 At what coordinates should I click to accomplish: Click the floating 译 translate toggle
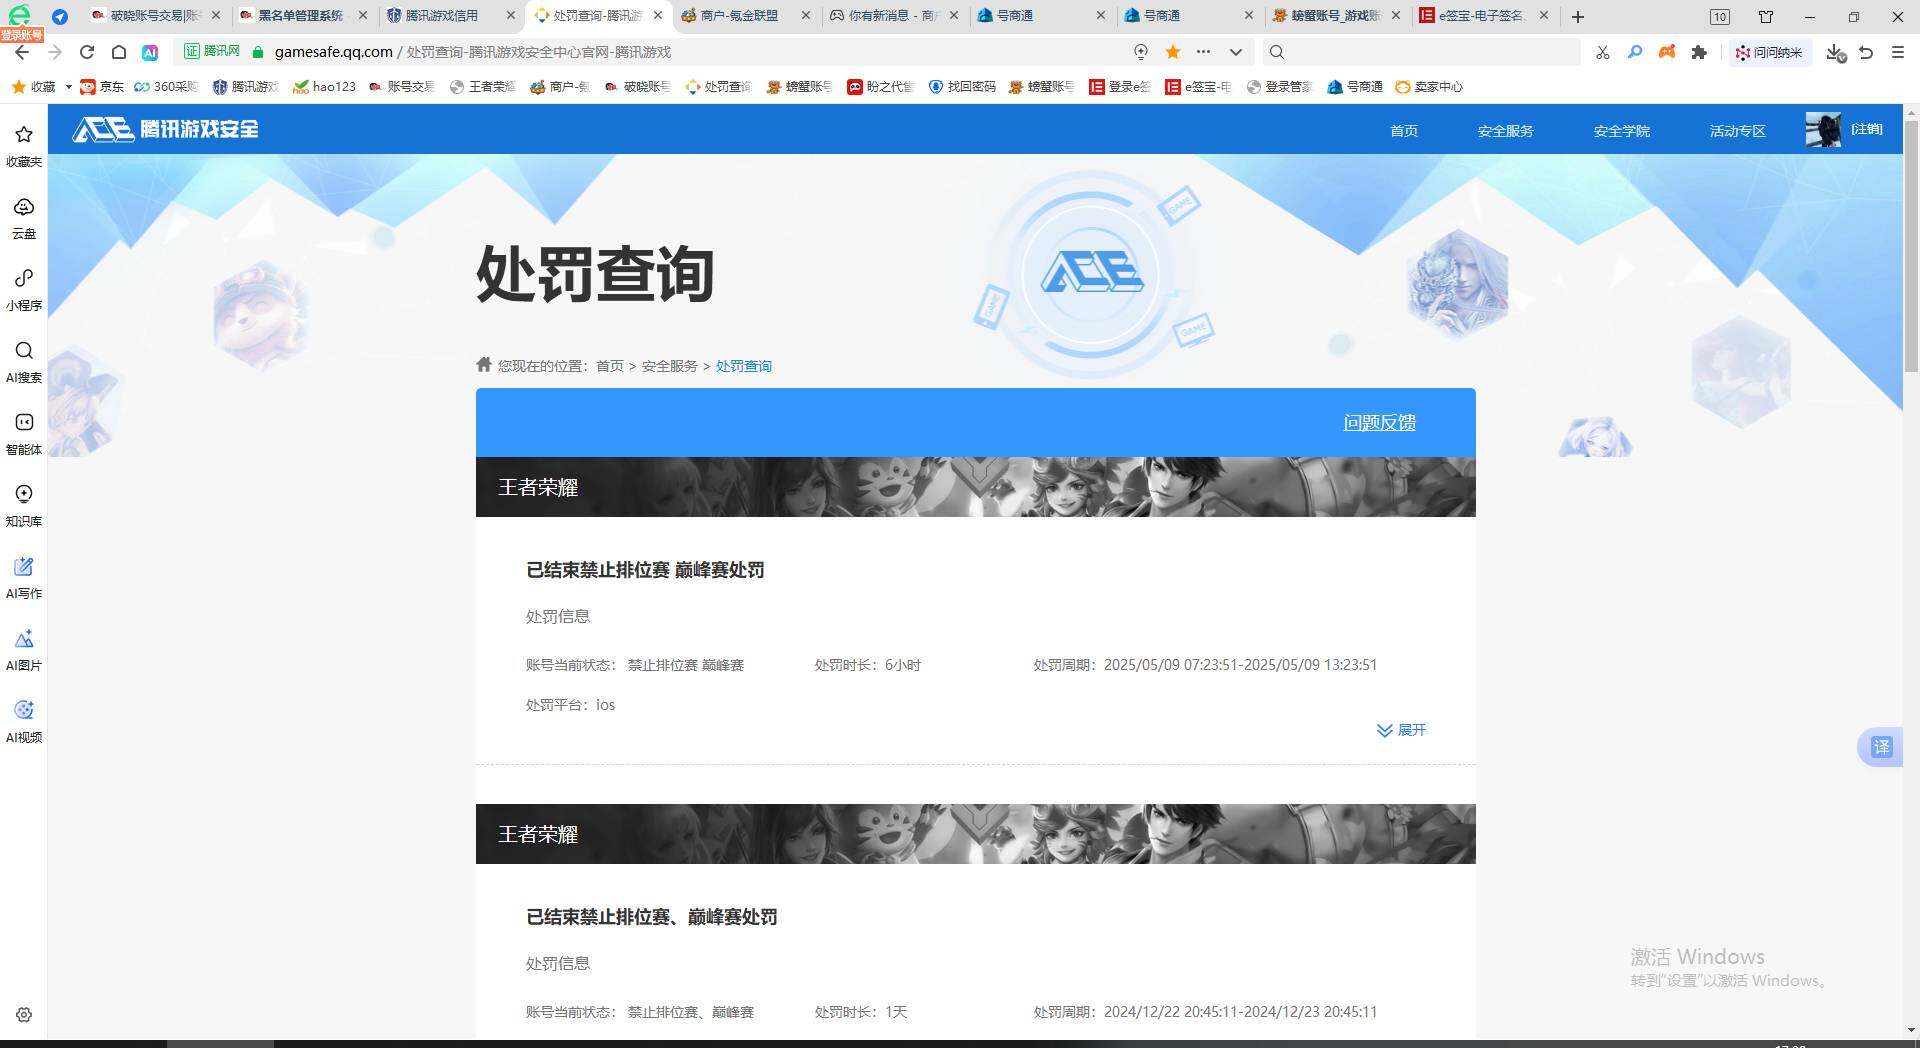(x=1881, y=747)
